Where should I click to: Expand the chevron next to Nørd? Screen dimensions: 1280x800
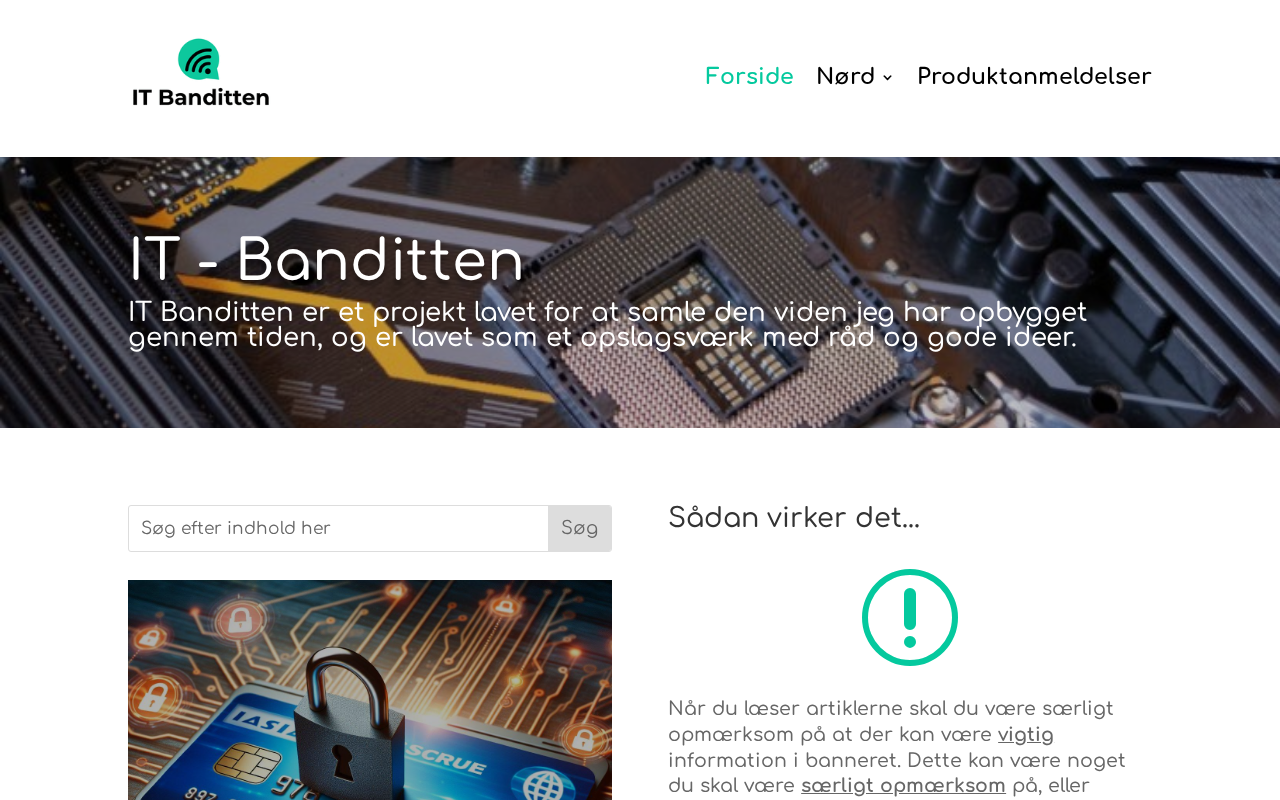tap(887, 78)
